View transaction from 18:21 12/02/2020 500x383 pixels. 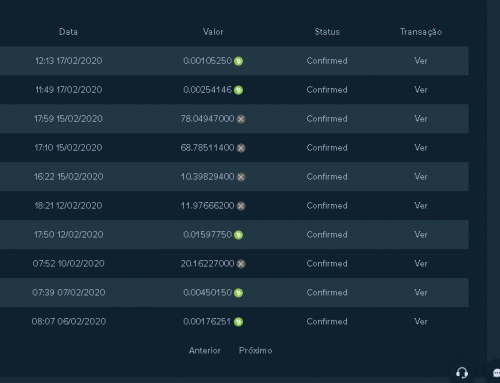point(421,206)
